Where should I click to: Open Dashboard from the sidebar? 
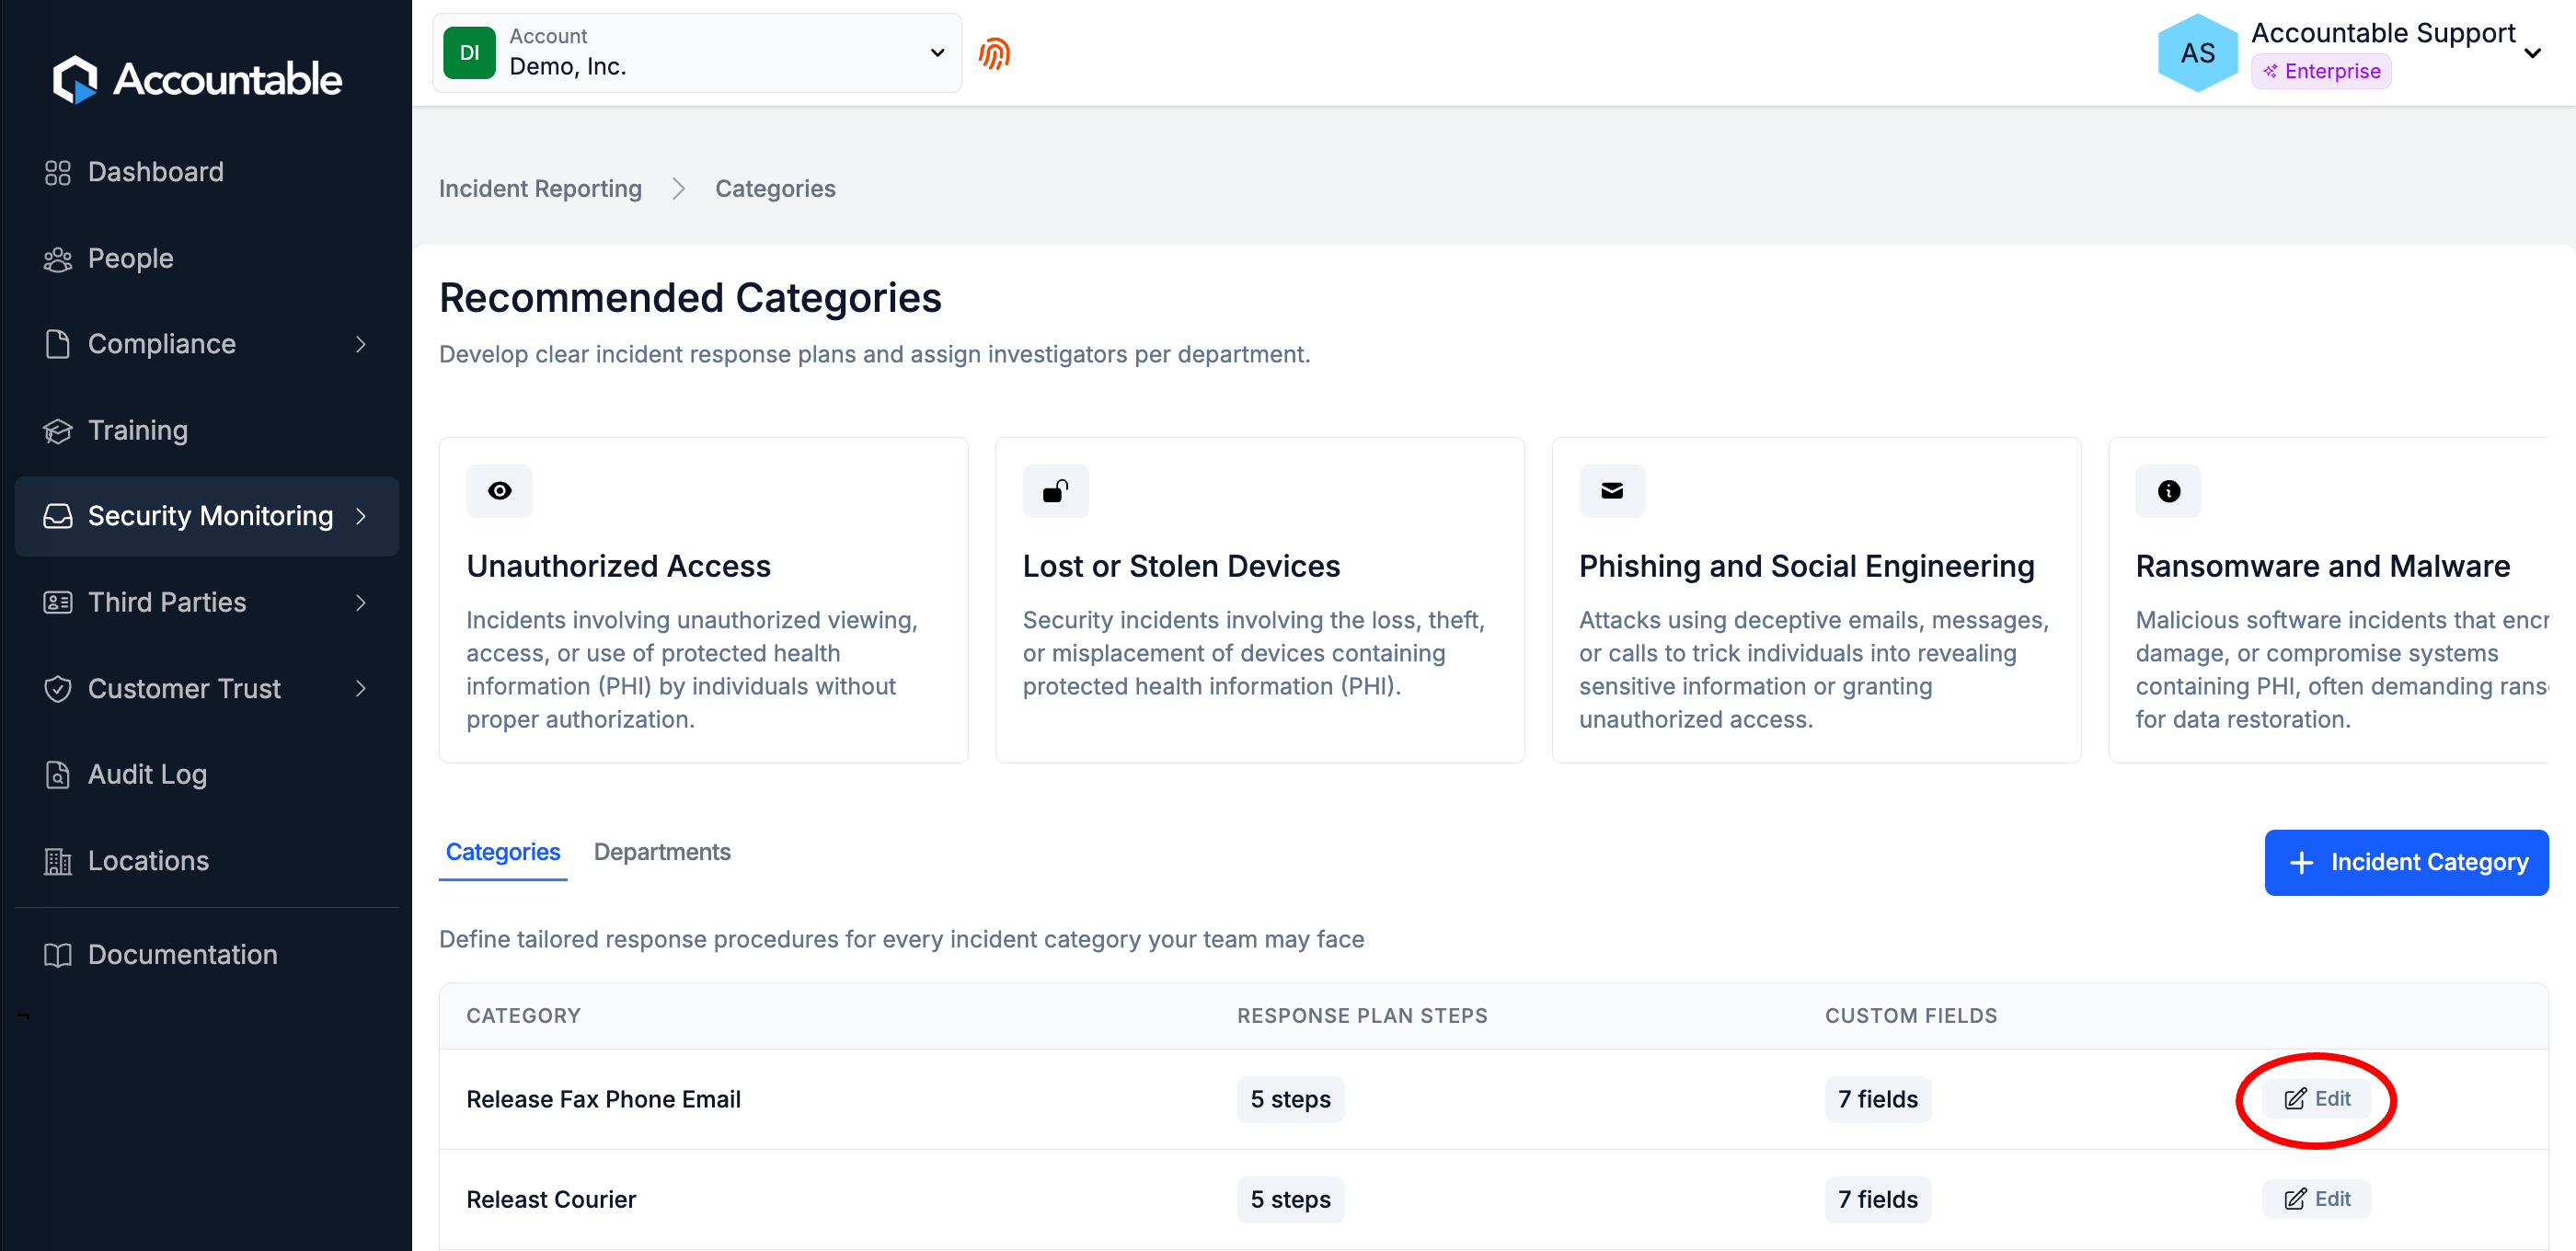coord(155,172)
